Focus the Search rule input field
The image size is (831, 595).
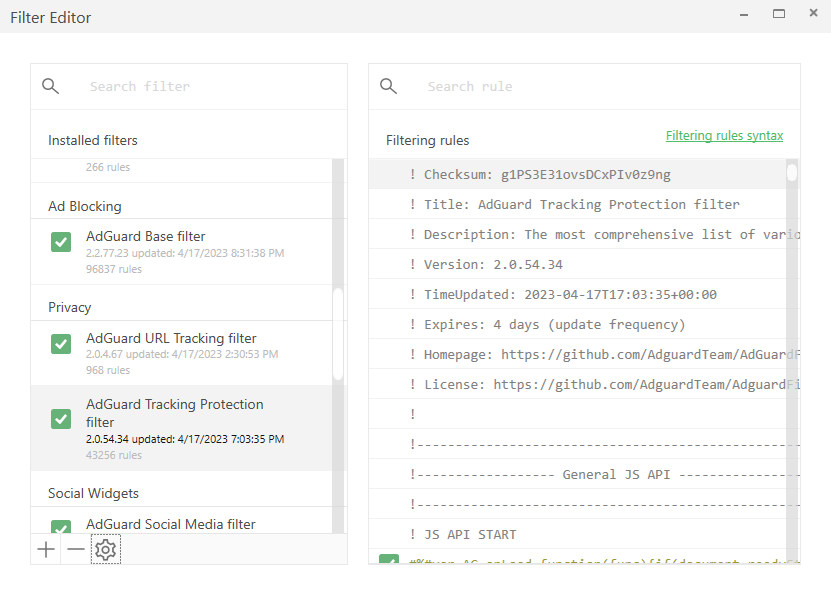click(x=609, y=86)
